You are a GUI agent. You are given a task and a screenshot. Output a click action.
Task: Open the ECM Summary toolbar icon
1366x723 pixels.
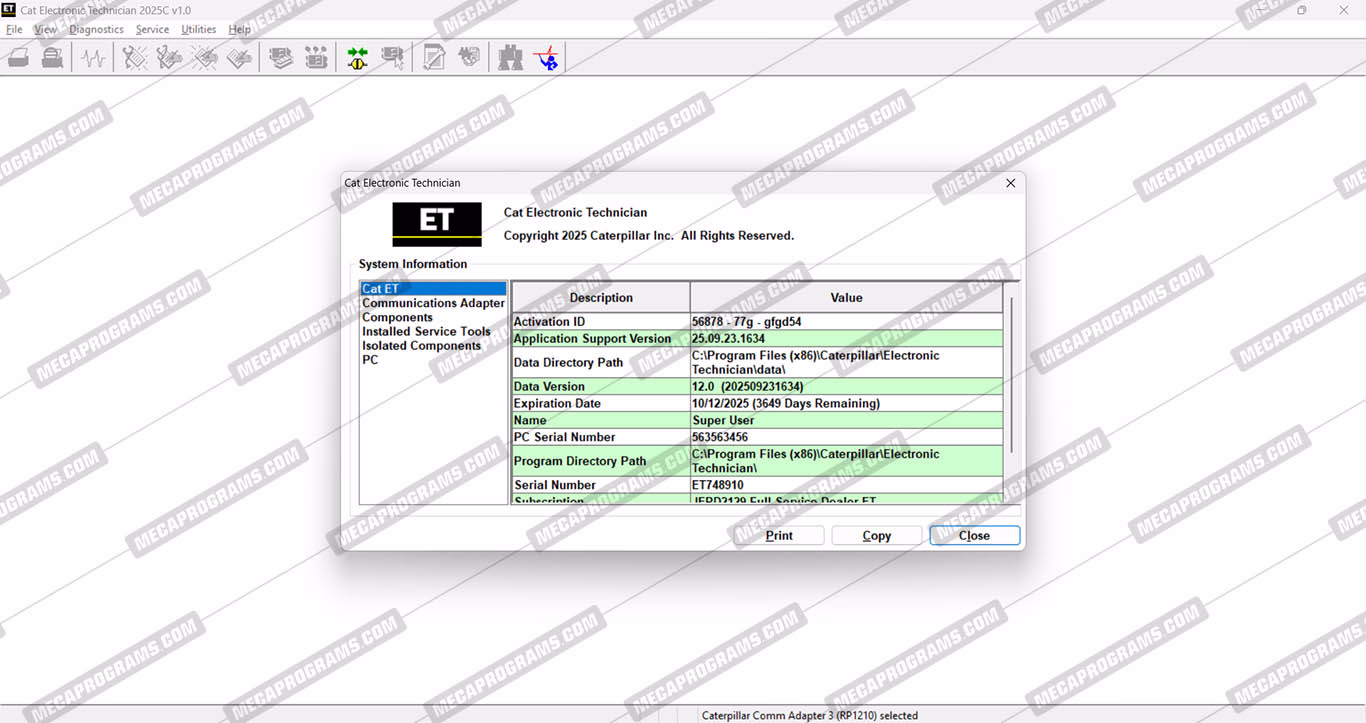pos(282,59)
